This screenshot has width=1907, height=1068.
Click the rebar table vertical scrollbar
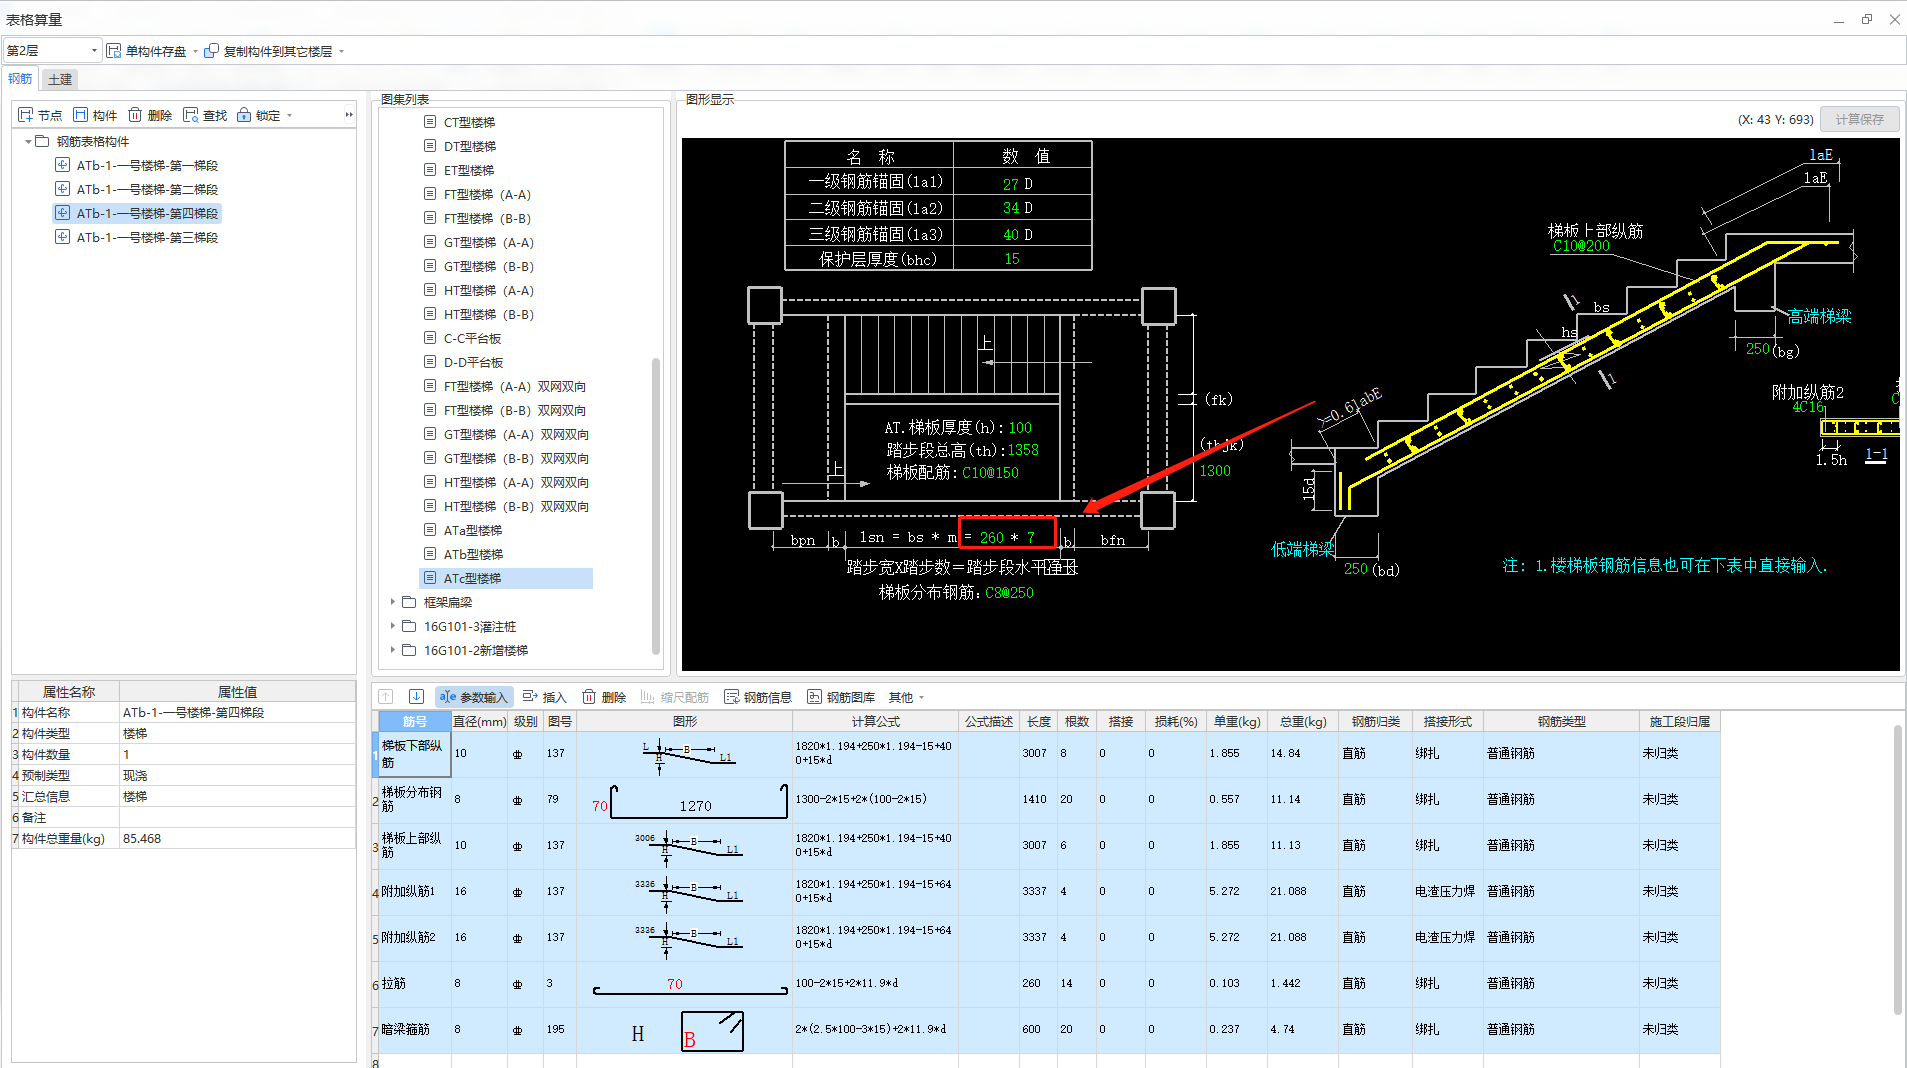point(1897,870)
